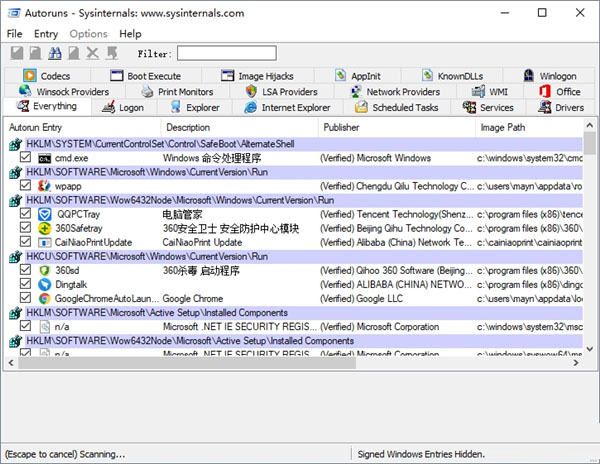Click the Google Chrome icon in the entry list
Image resolution: width=600 pixels, height=464 pixels.
click(45, 298)
